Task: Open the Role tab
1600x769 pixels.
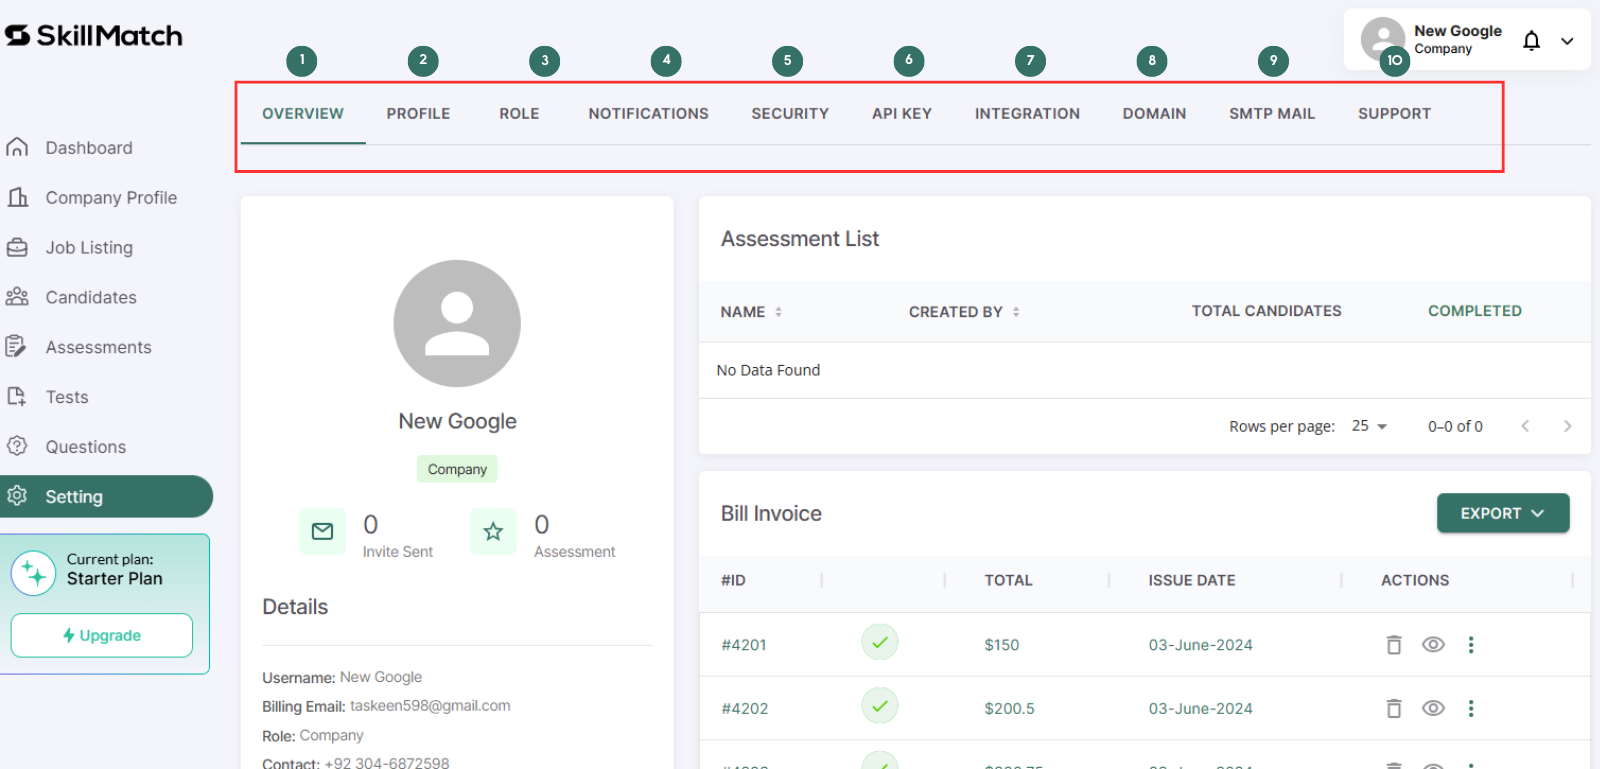Action: click(x=519, y=114)
